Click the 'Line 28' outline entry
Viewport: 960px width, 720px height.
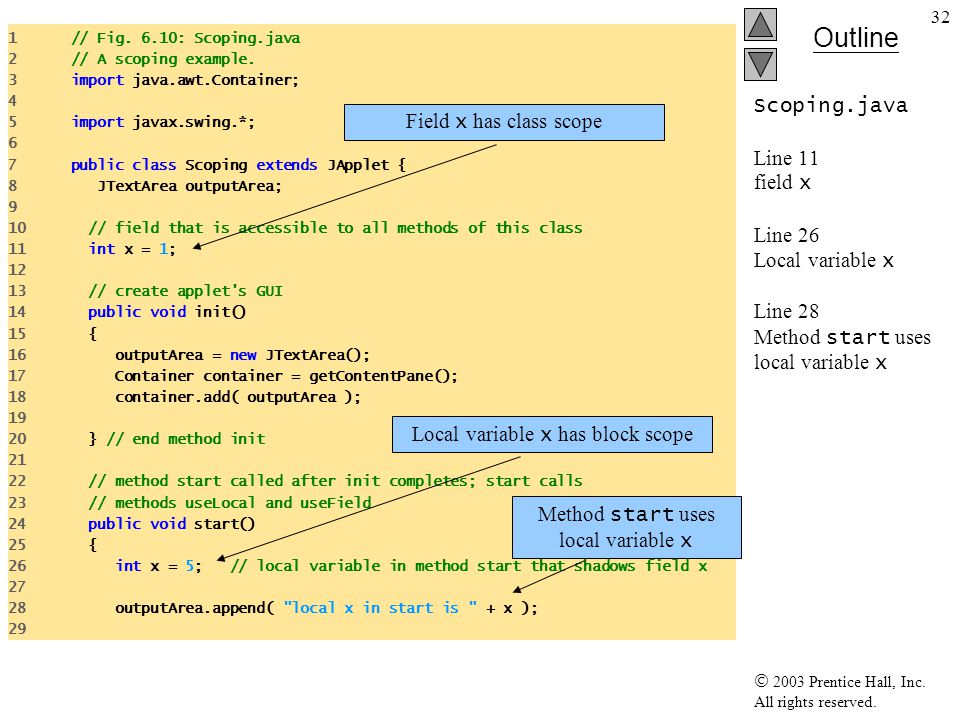pyautogui.click(x=786, y=311)
